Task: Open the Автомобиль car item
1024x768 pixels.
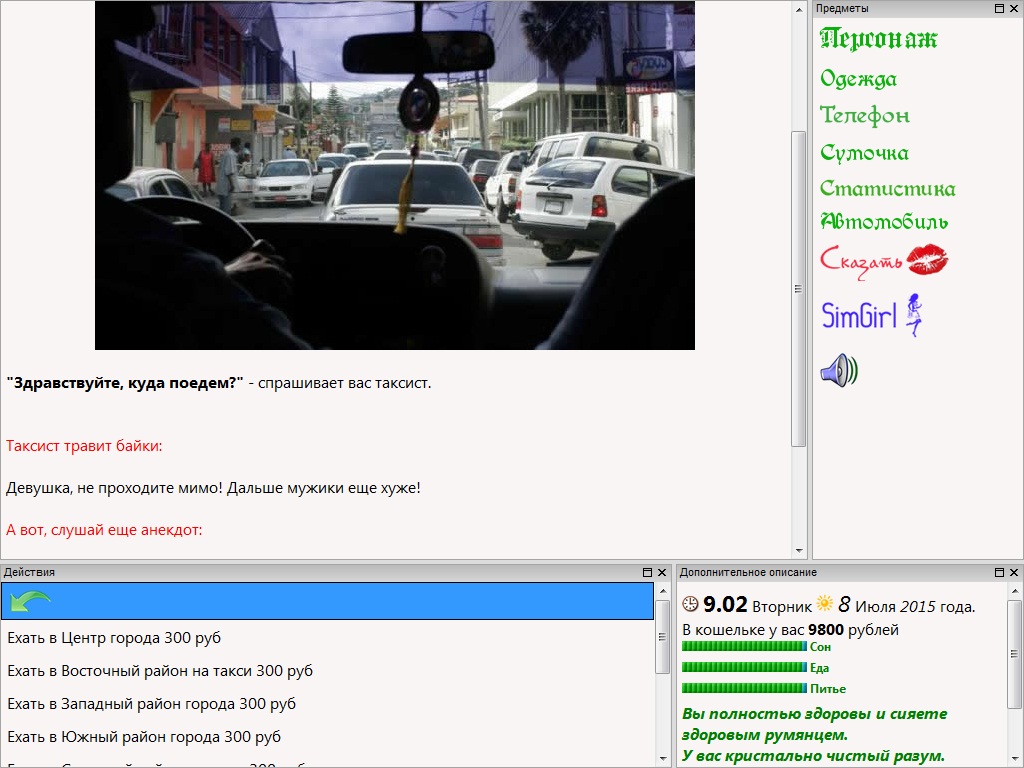Action: point(883,222)
